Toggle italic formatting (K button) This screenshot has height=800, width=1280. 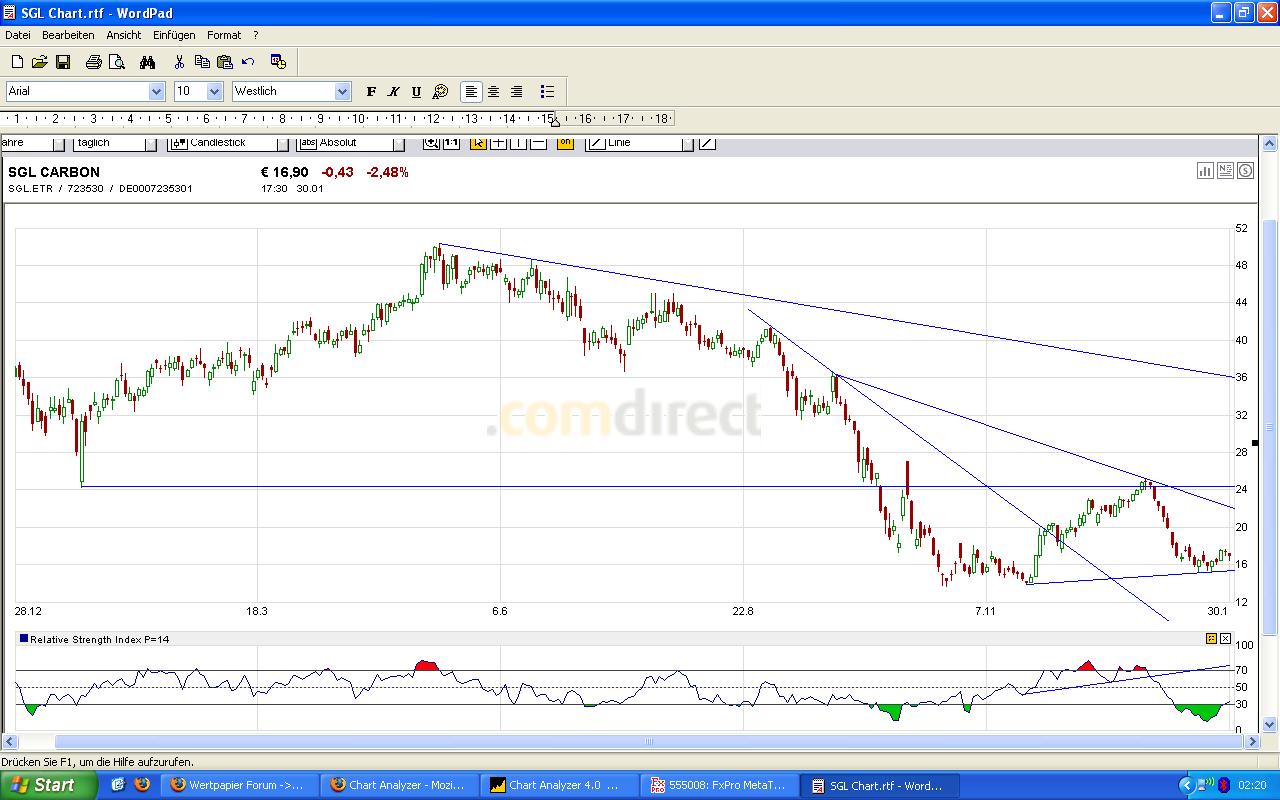(394, 92)
